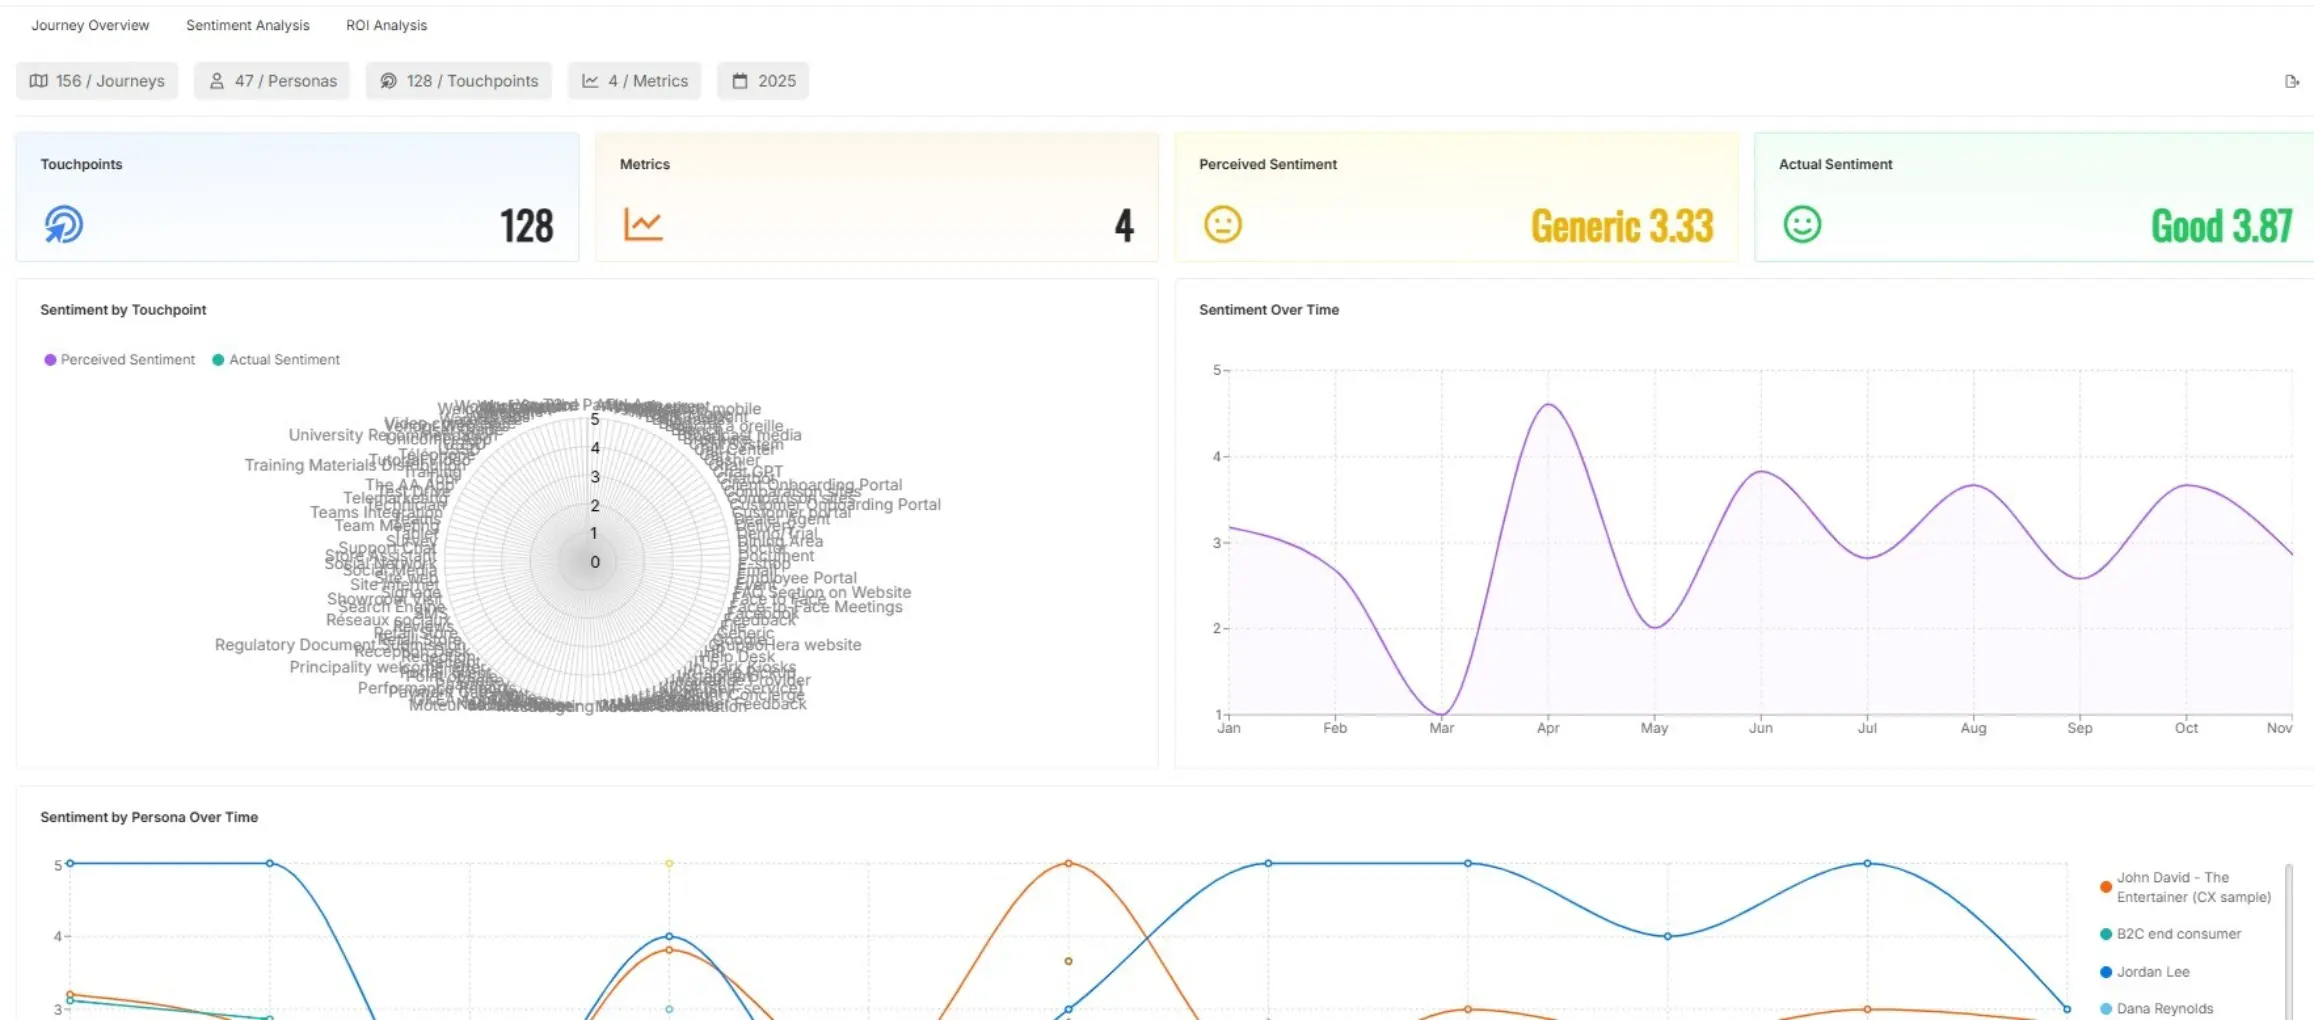Image resolution: width=2314 pixels, height=1020 pixels.
Task: Click the radar chart center at 0
Action: tap(595, 562)
